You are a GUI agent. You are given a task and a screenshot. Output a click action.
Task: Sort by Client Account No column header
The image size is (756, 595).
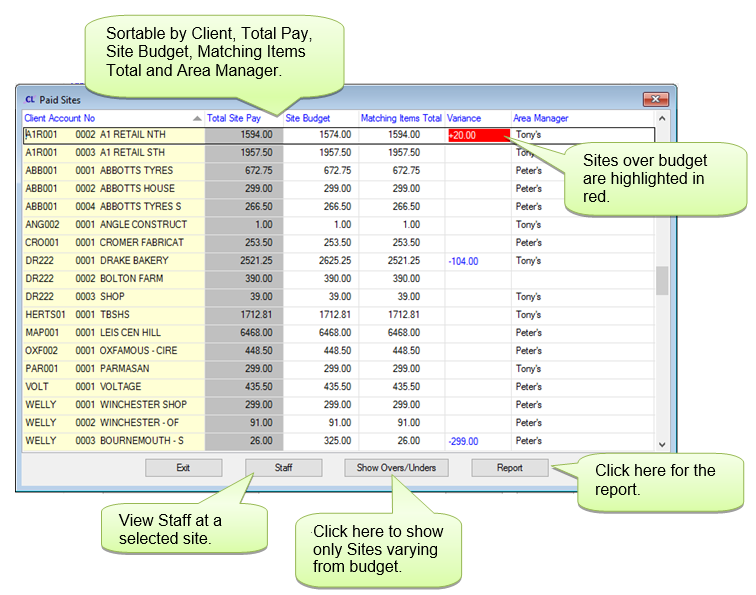pyautogui.click(x=60, y=118)
